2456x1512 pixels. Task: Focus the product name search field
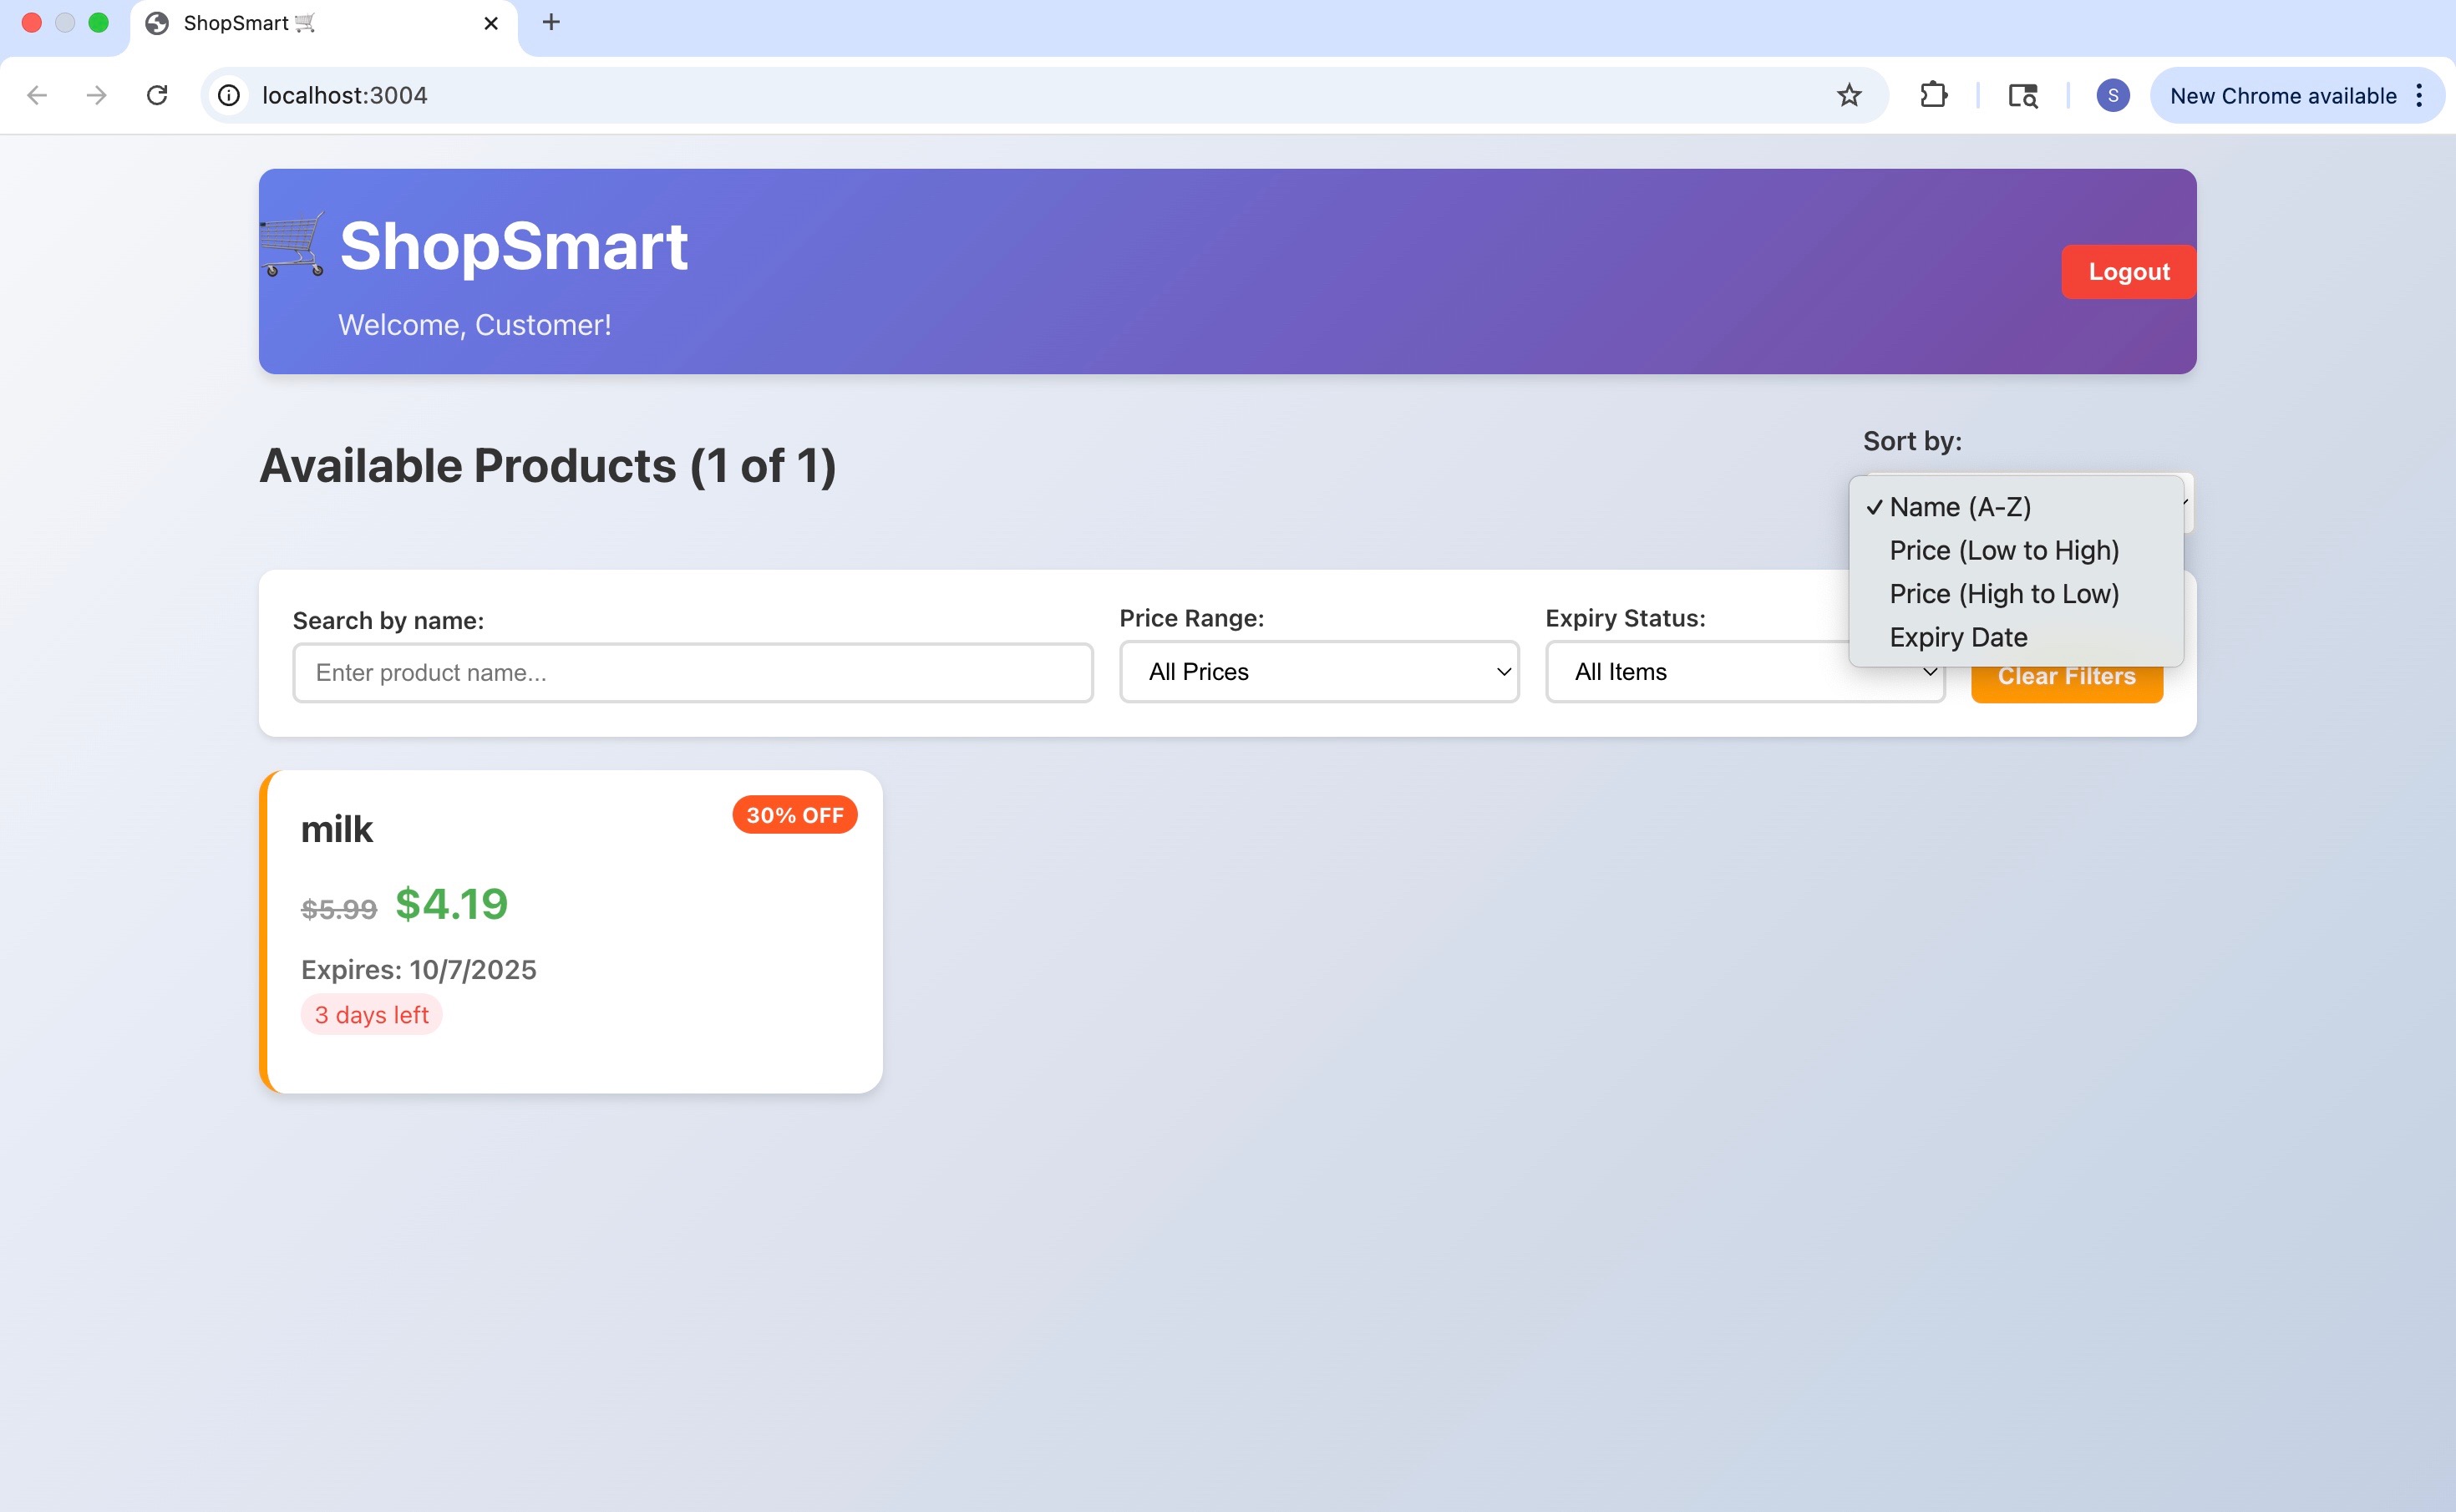[x=692, y=673]
